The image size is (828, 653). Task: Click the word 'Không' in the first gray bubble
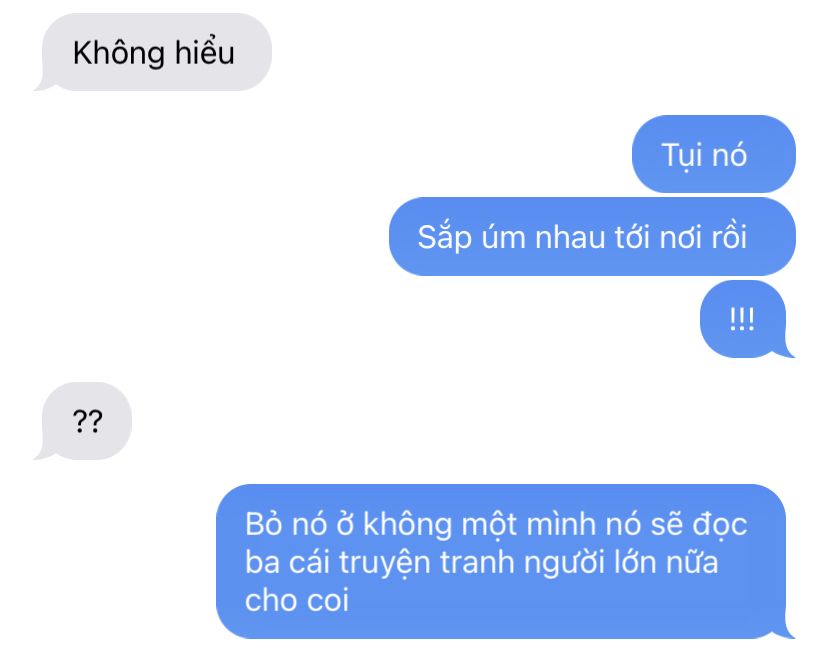pos(119,53)
